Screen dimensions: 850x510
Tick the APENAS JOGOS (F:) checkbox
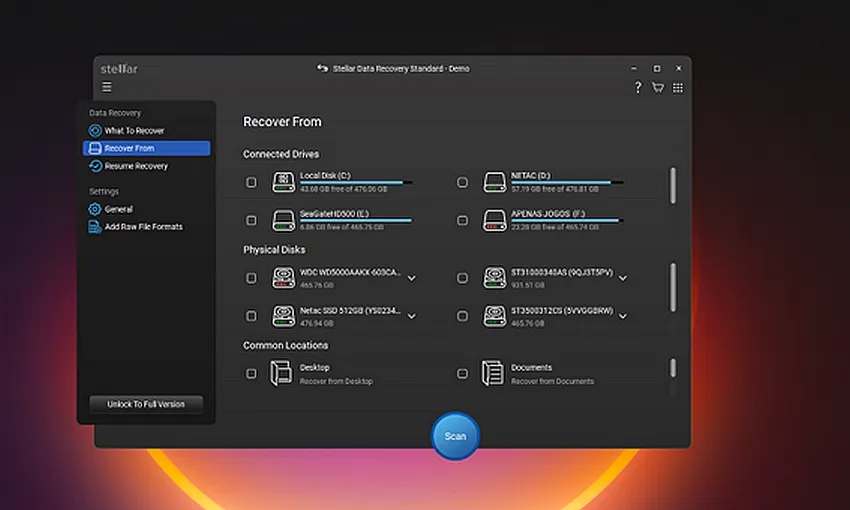[x=462, y=220]
